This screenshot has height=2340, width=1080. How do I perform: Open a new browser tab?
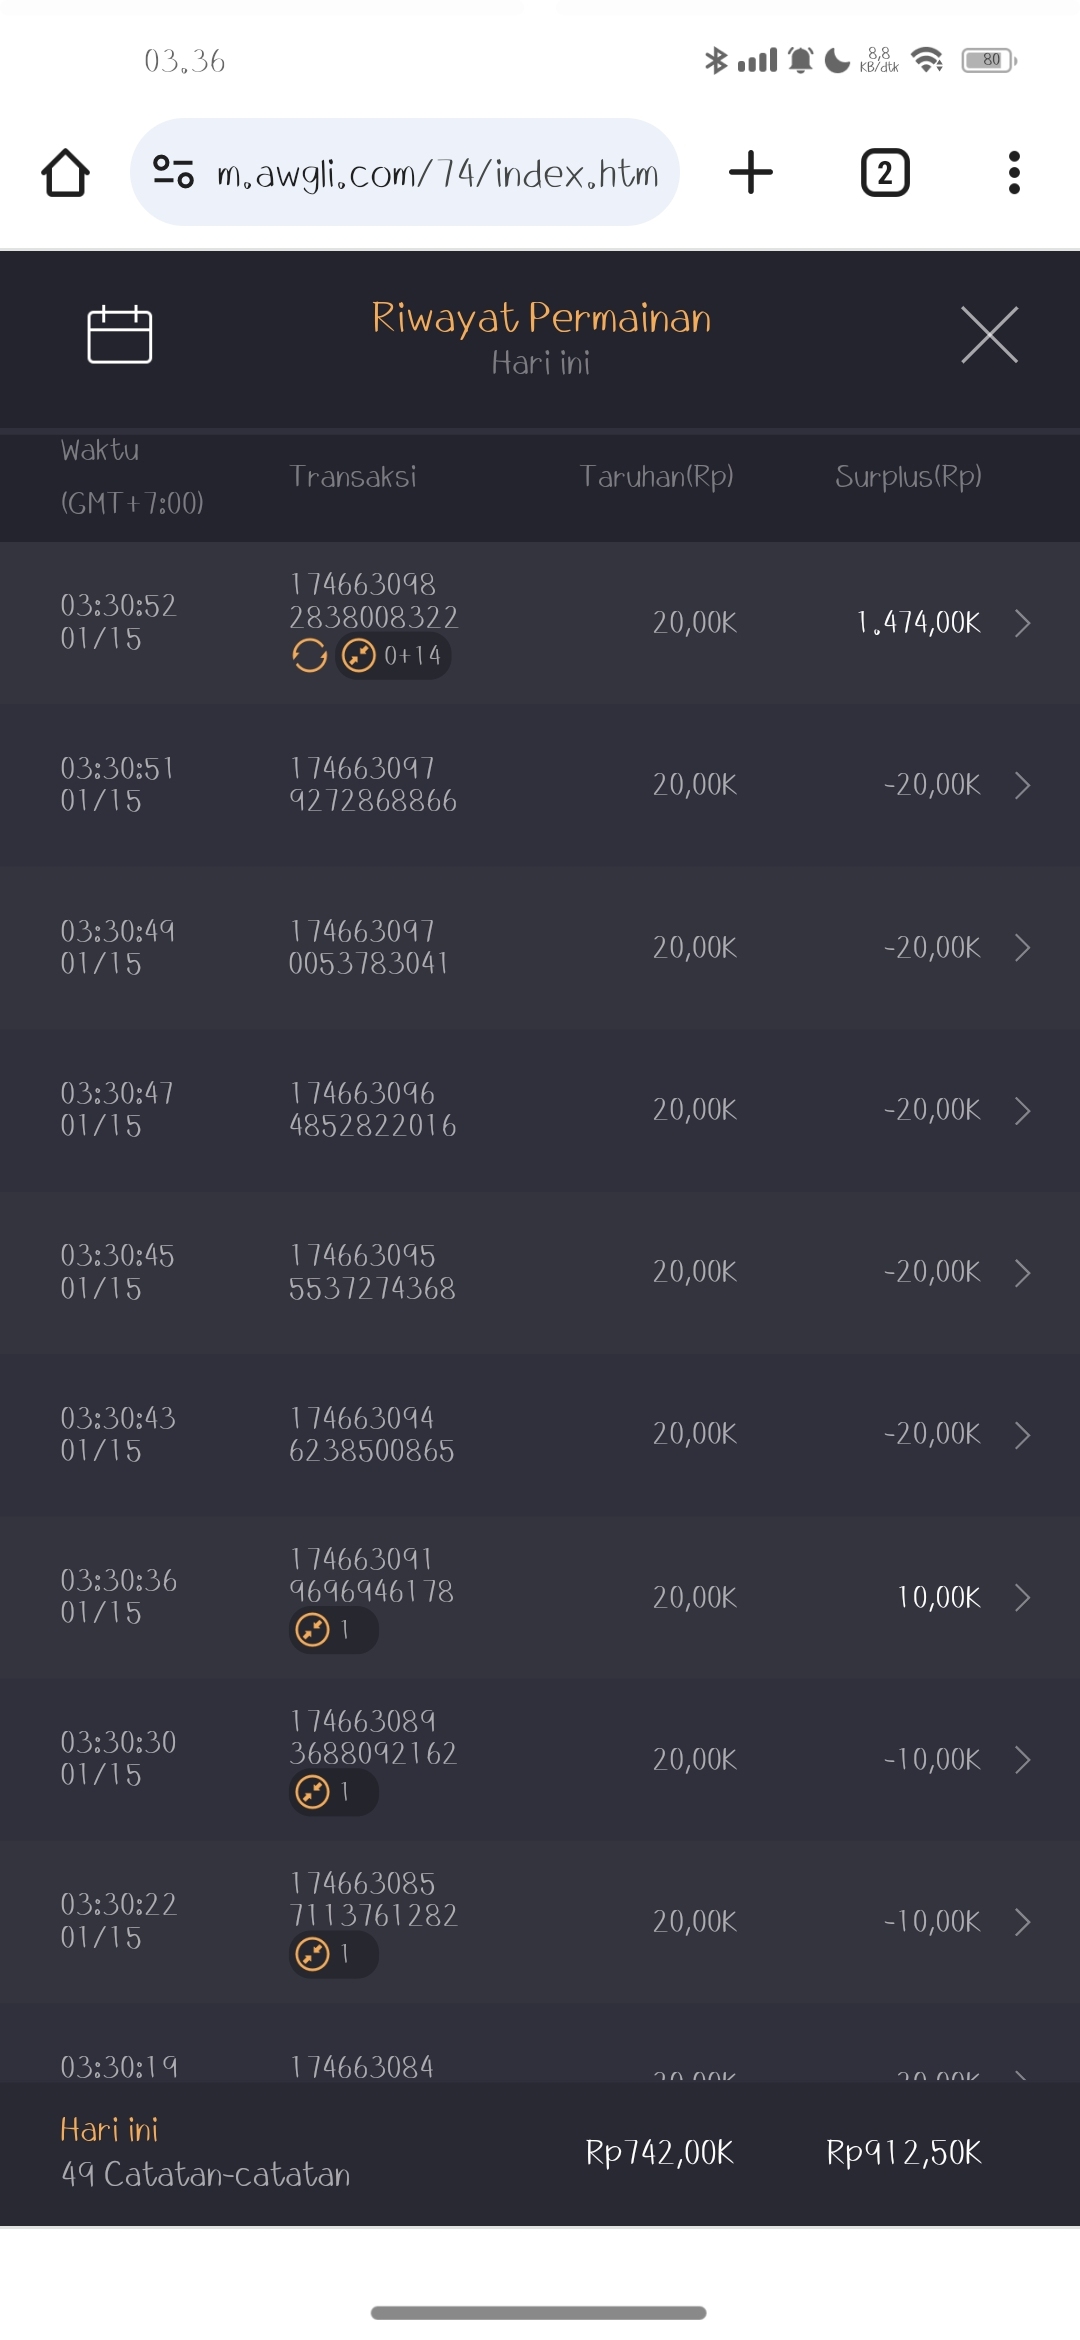coord(751,173)
